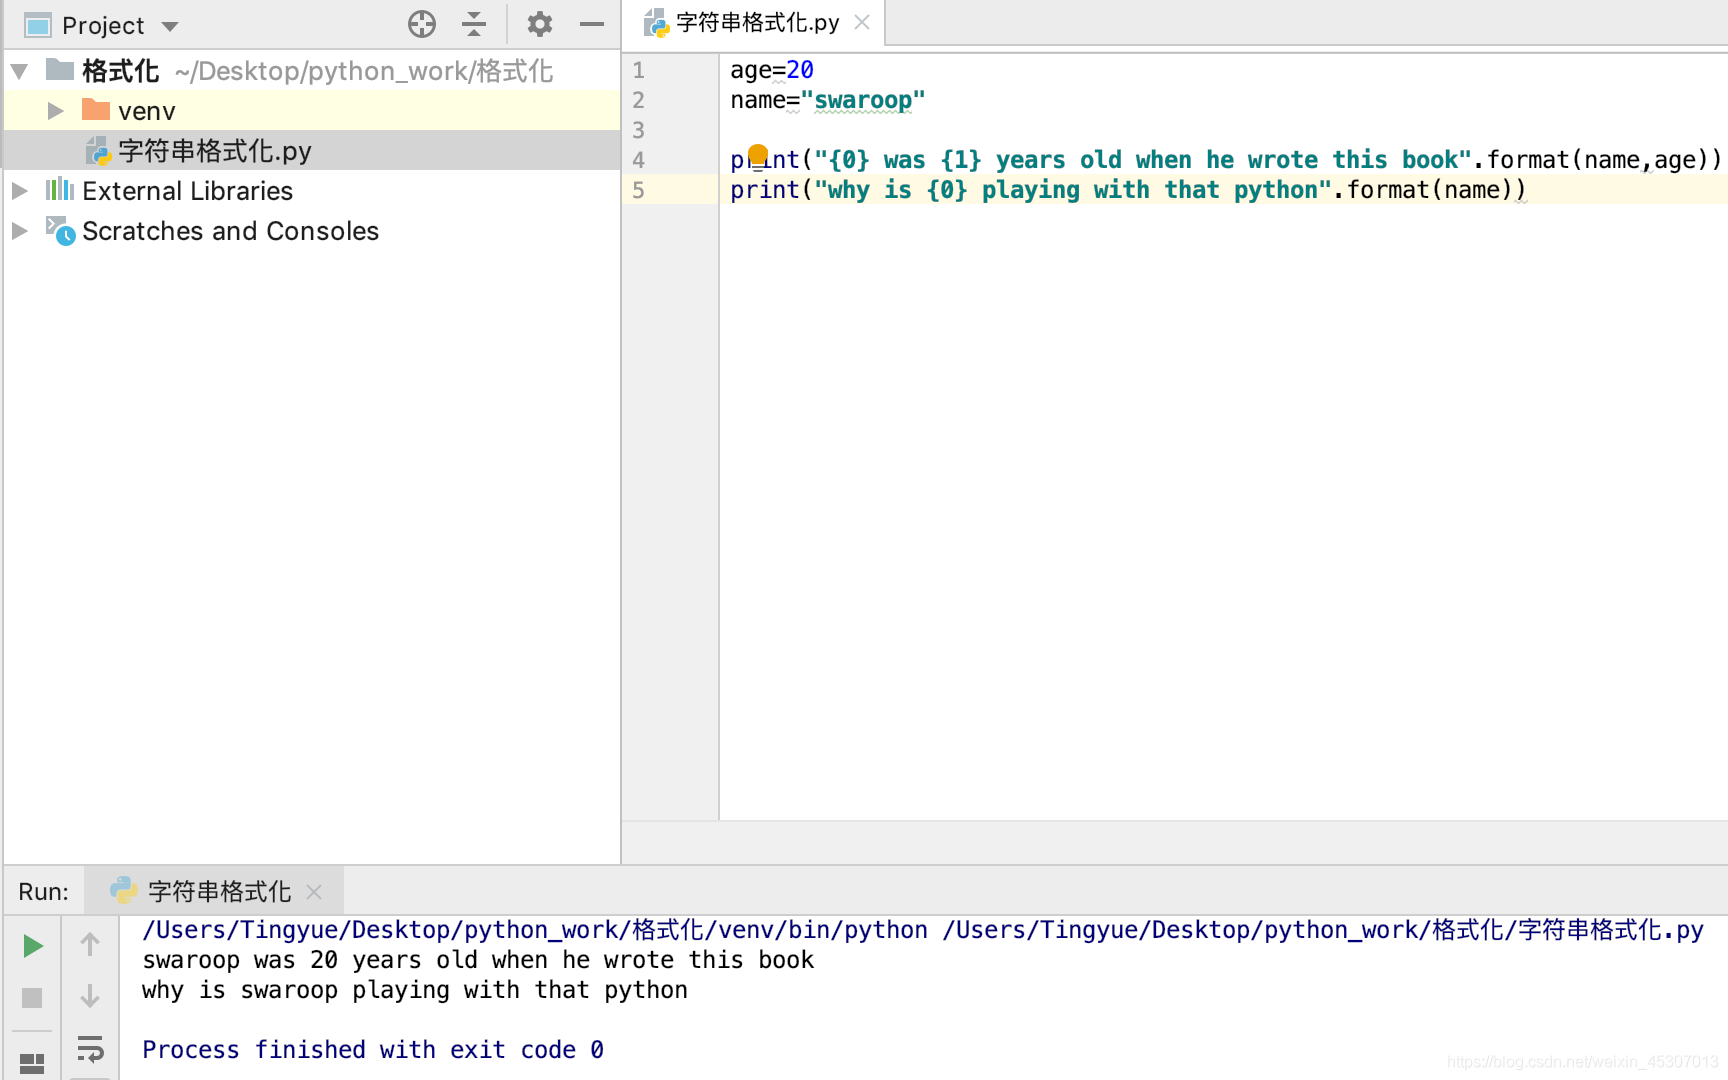Image resolution: width=1728 pixels, height=1080 pixels.
Task: Click line number 5 in gutter
Action: click(x=638, y=190)
